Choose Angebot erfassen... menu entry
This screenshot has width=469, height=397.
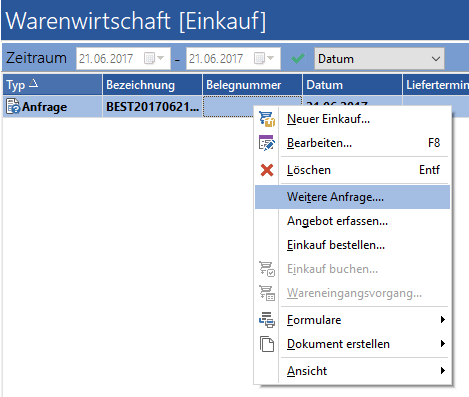point(352,221)
